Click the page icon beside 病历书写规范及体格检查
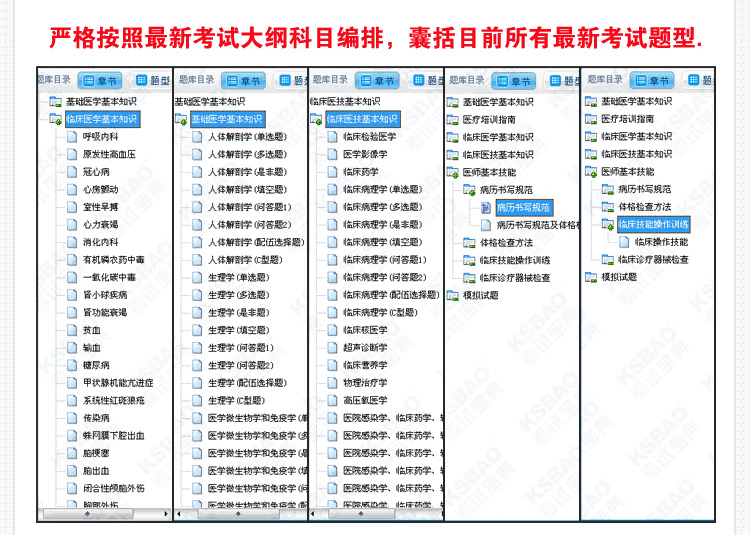 [x=486, y=225]
